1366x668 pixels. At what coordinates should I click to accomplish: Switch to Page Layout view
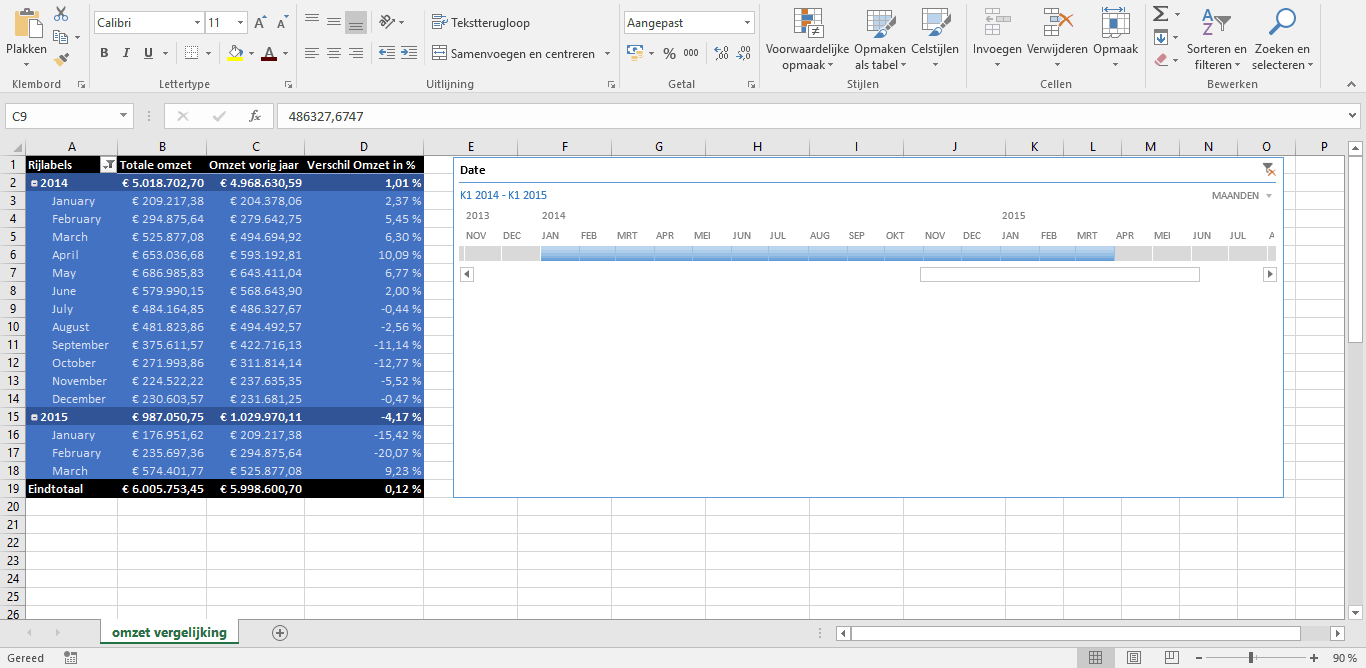(x=1133, y=658)
